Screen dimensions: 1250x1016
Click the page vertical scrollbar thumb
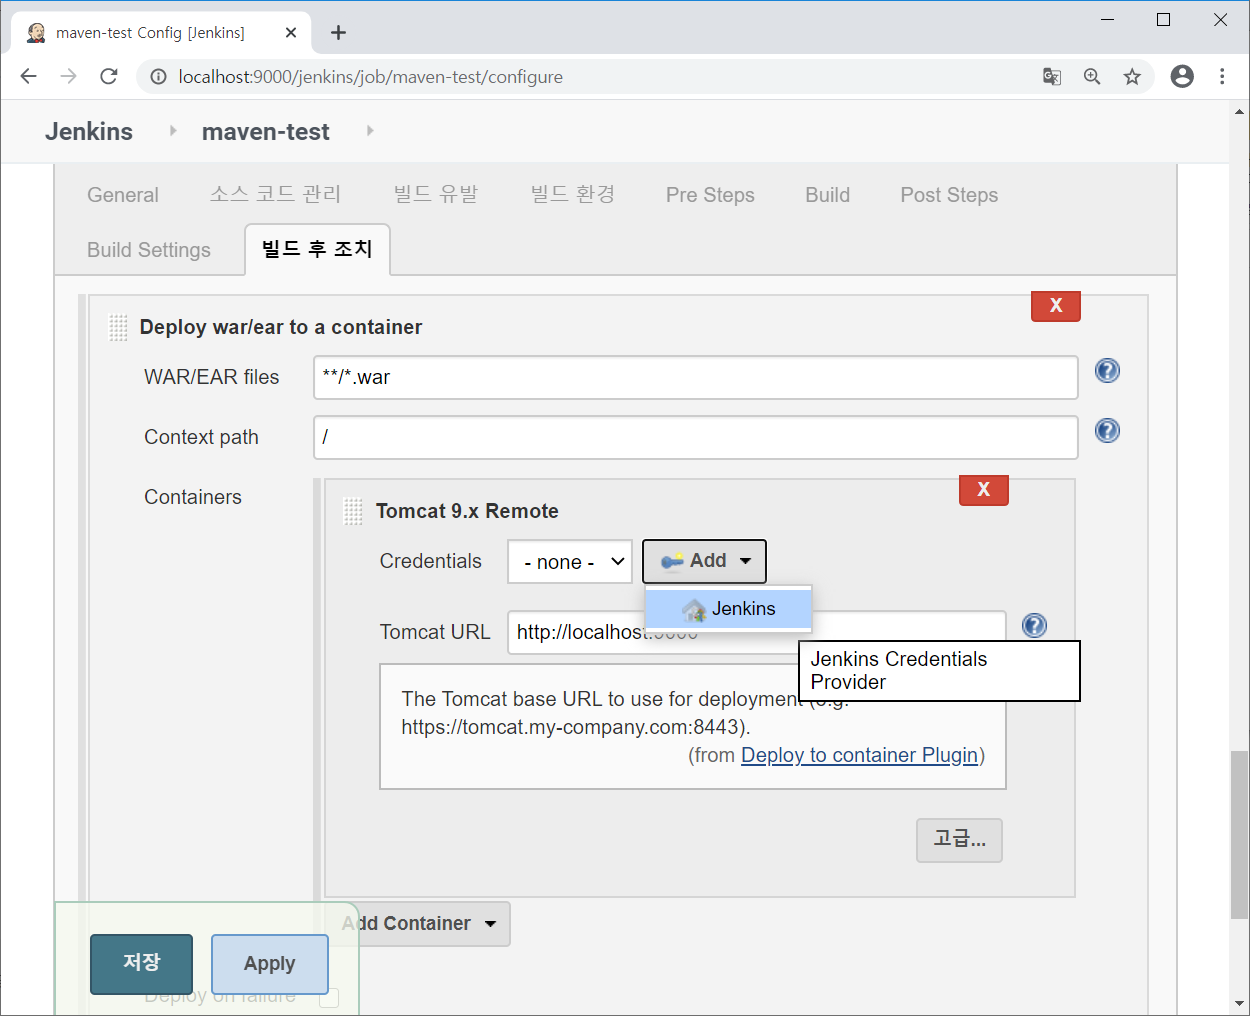(x=1239, y=835)
